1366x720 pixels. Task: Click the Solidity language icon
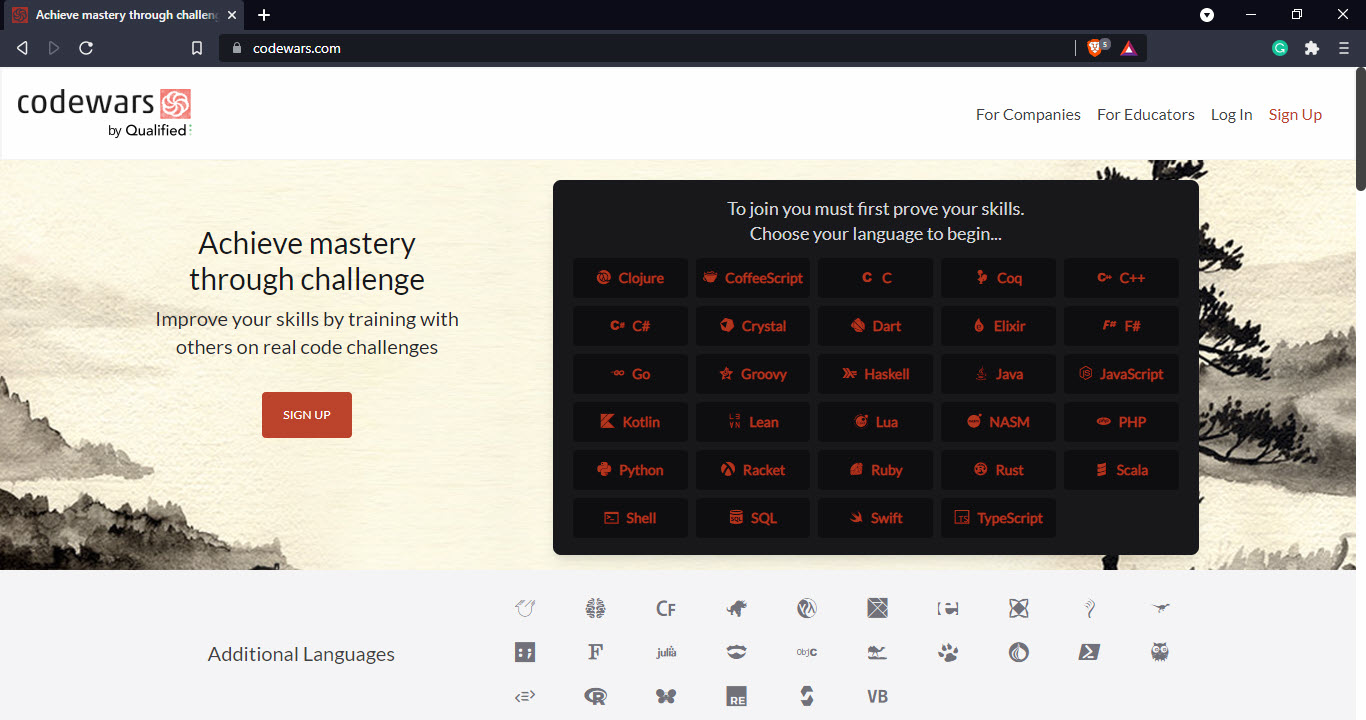(807, 696)
